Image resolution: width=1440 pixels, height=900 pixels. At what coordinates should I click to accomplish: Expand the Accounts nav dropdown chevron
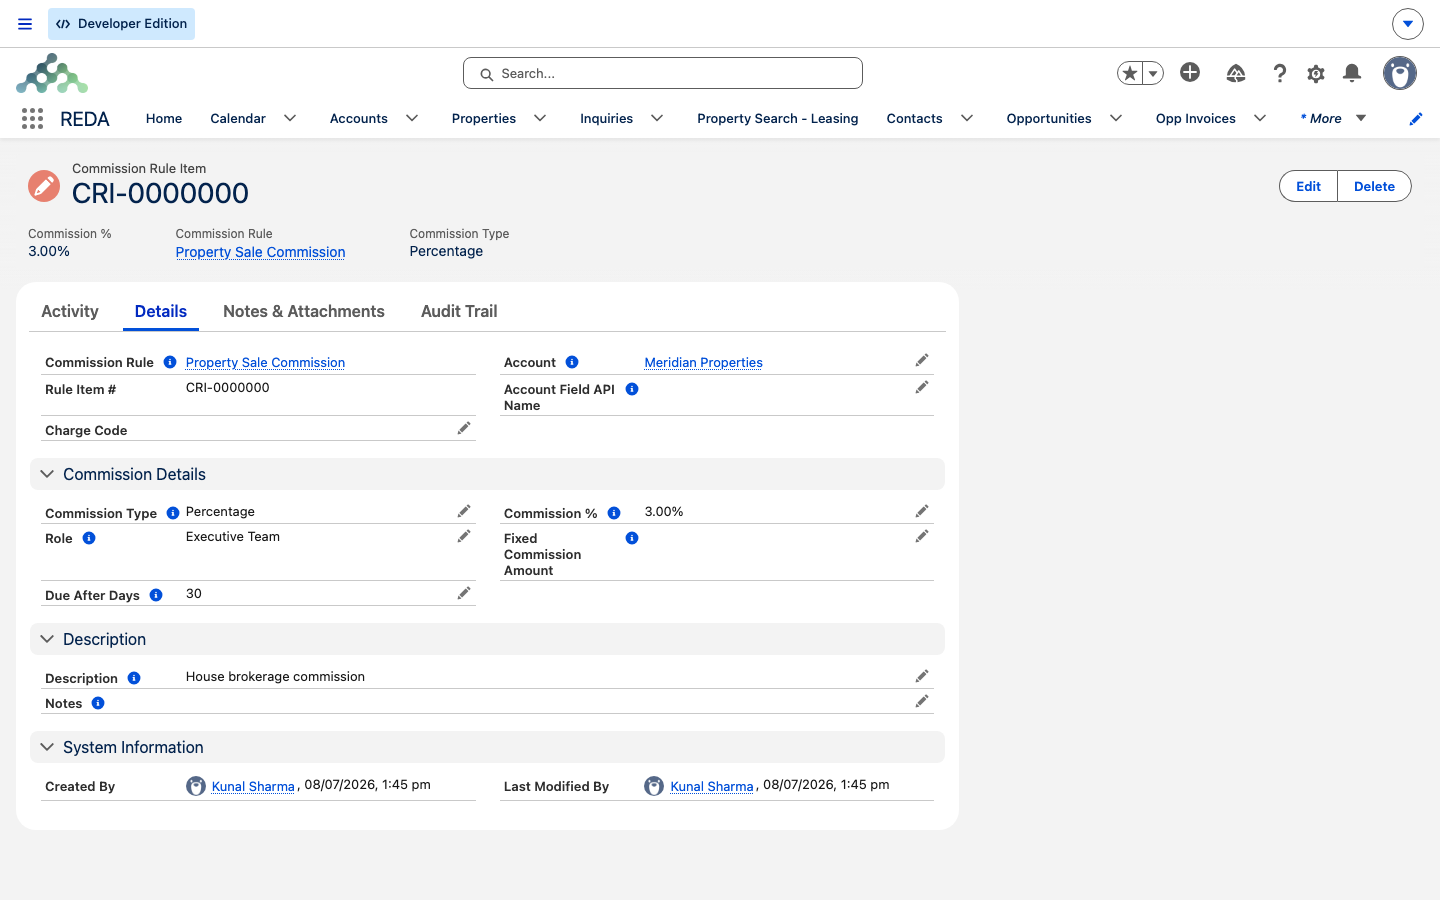click(412, 118)
